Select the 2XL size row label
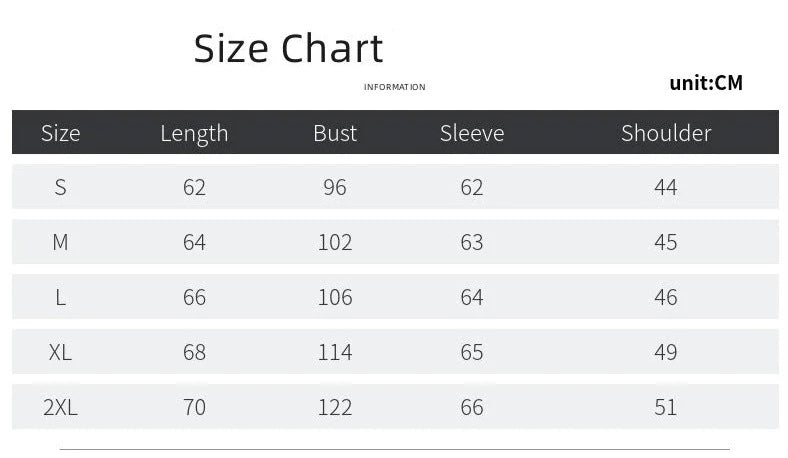 pyautogui.click(x=60, y=407)
